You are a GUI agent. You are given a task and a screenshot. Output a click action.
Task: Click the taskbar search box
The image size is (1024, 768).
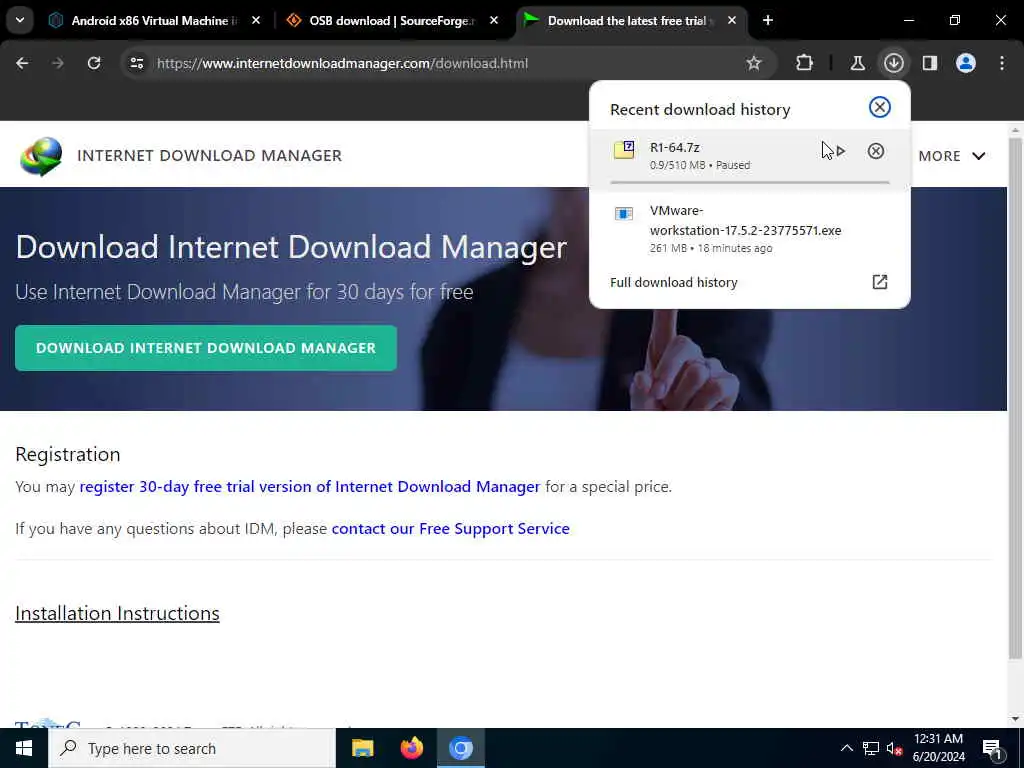[x=191, y=748]
